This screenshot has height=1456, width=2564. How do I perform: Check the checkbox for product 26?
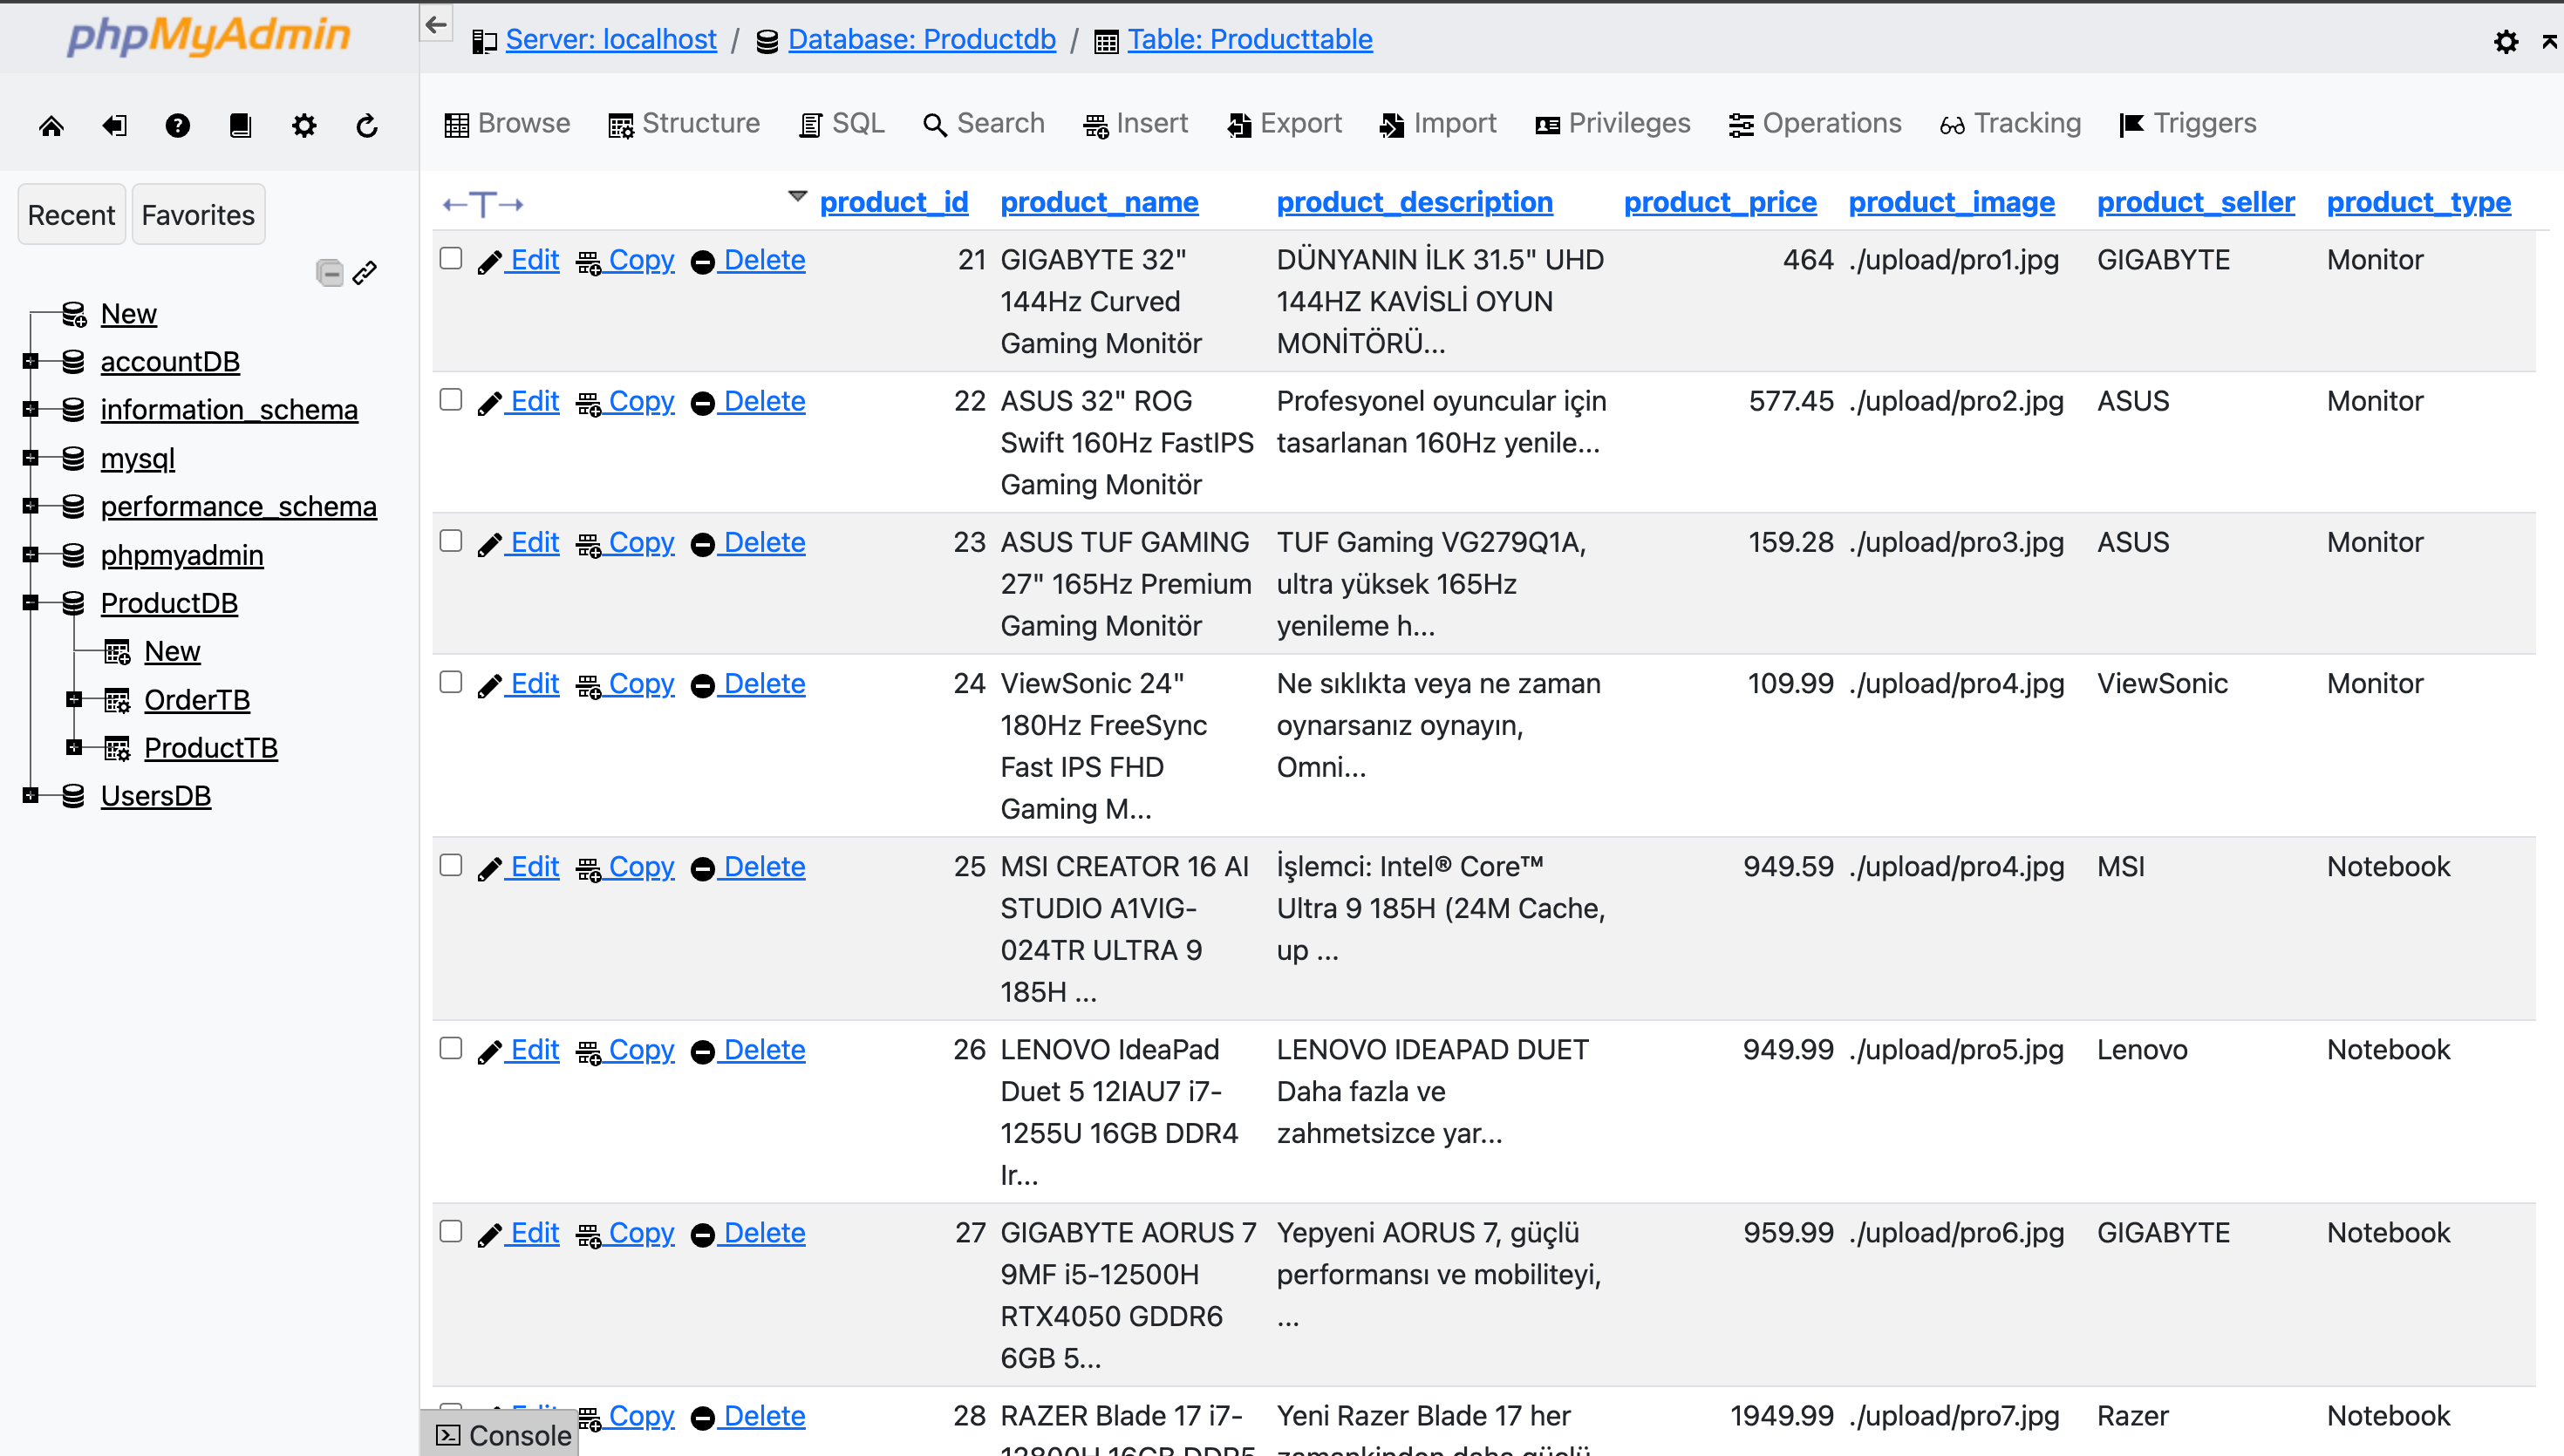point(451,1047)
